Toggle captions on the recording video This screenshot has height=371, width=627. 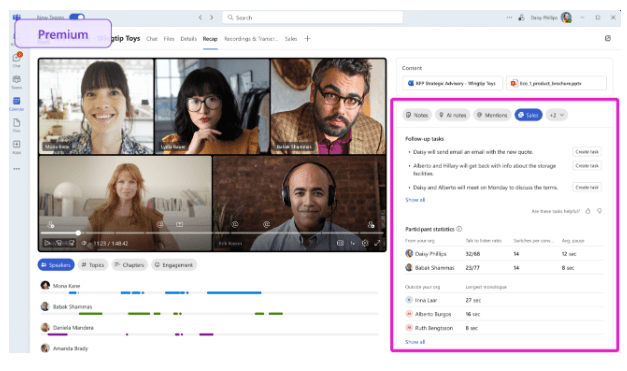[x=340, y=243]
